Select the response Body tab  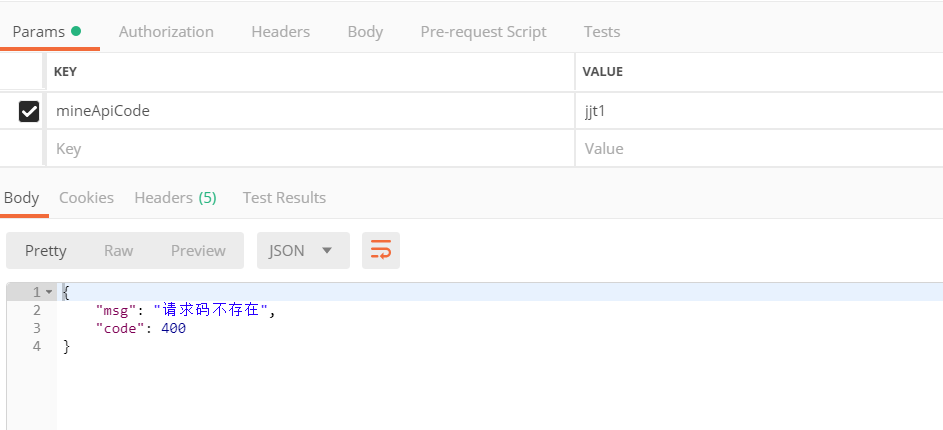point(22,198)
